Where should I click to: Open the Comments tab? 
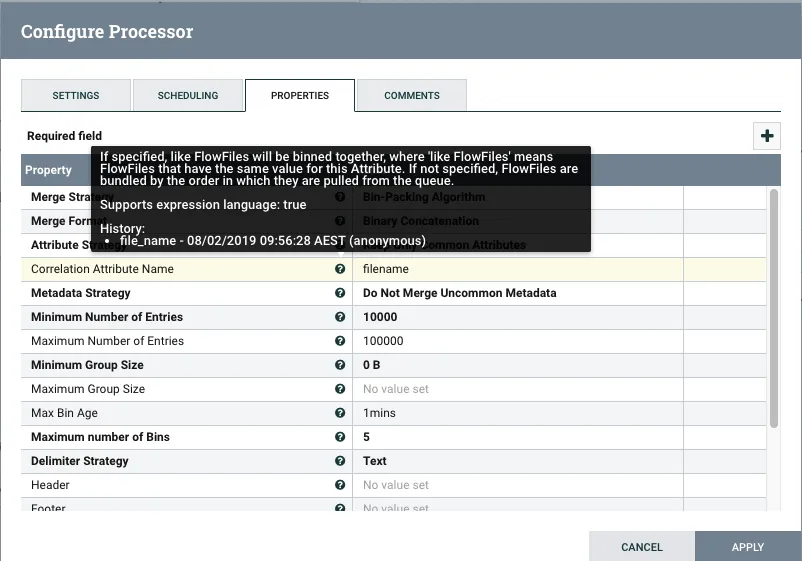[x=412, y=96]
